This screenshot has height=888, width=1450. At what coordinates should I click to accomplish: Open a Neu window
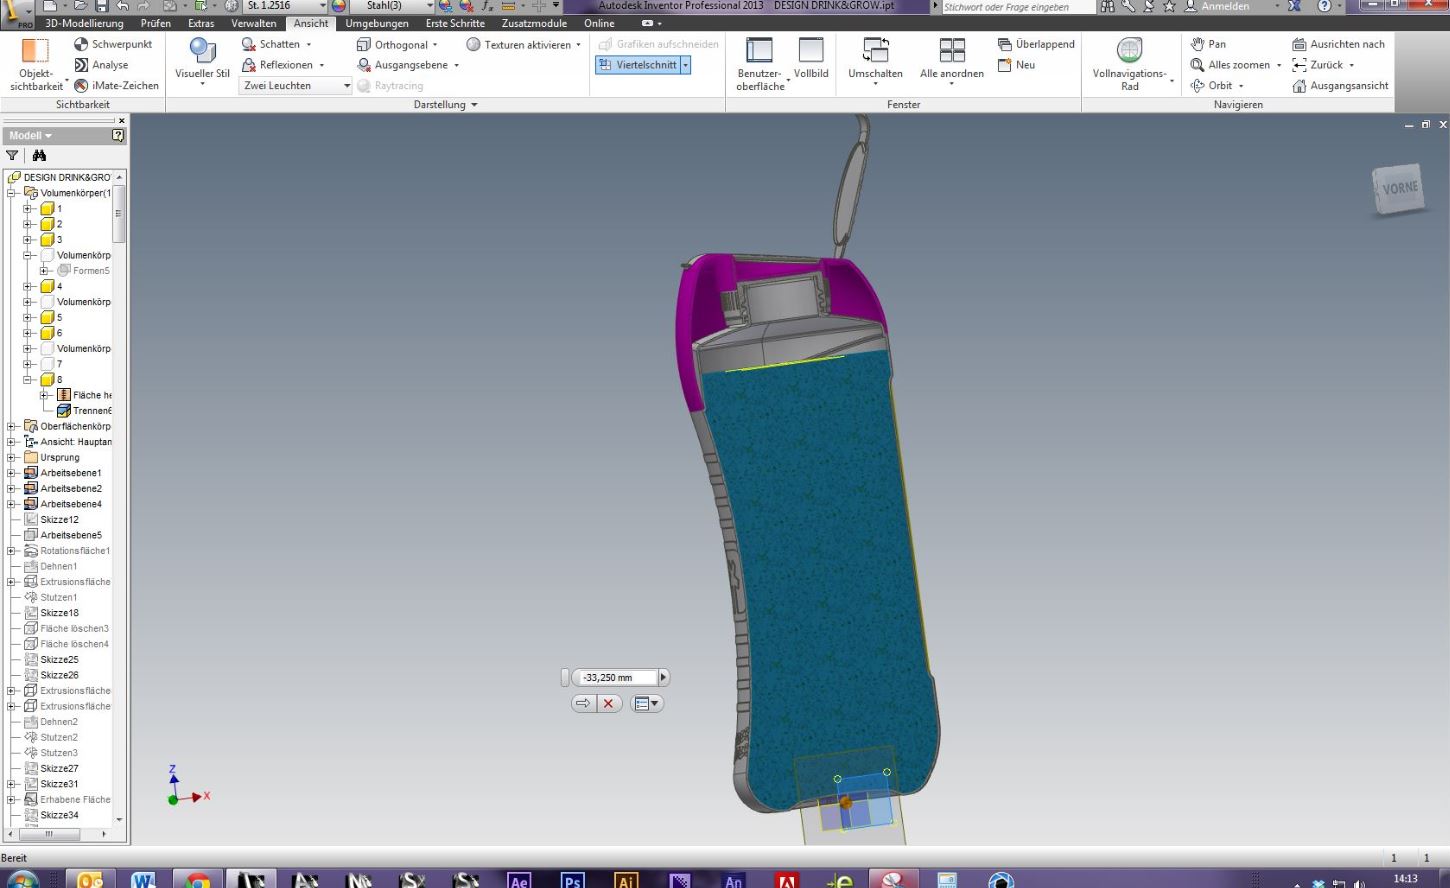[1016, 65]
